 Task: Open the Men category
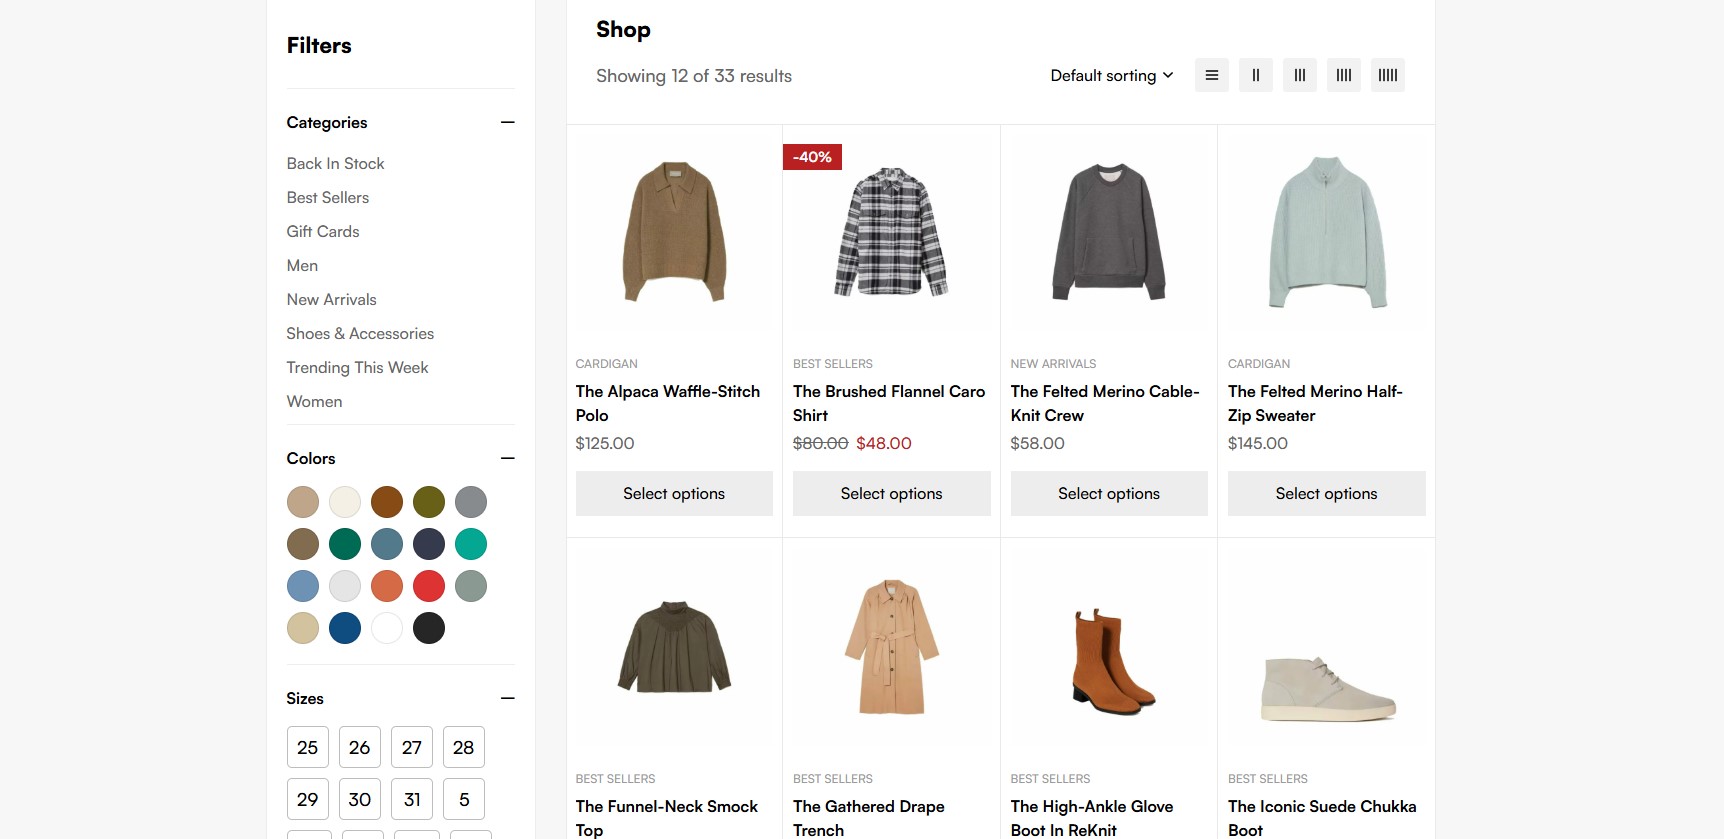[302, 265]
